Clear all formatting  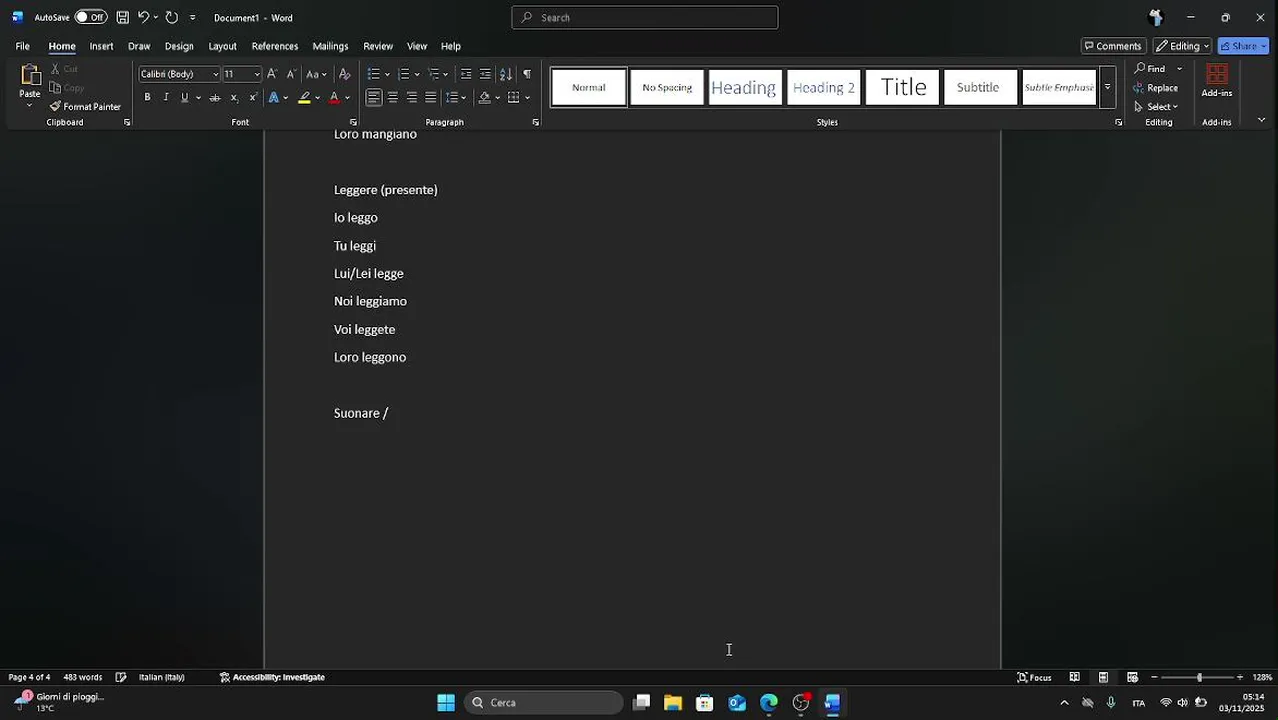point(344,74)
